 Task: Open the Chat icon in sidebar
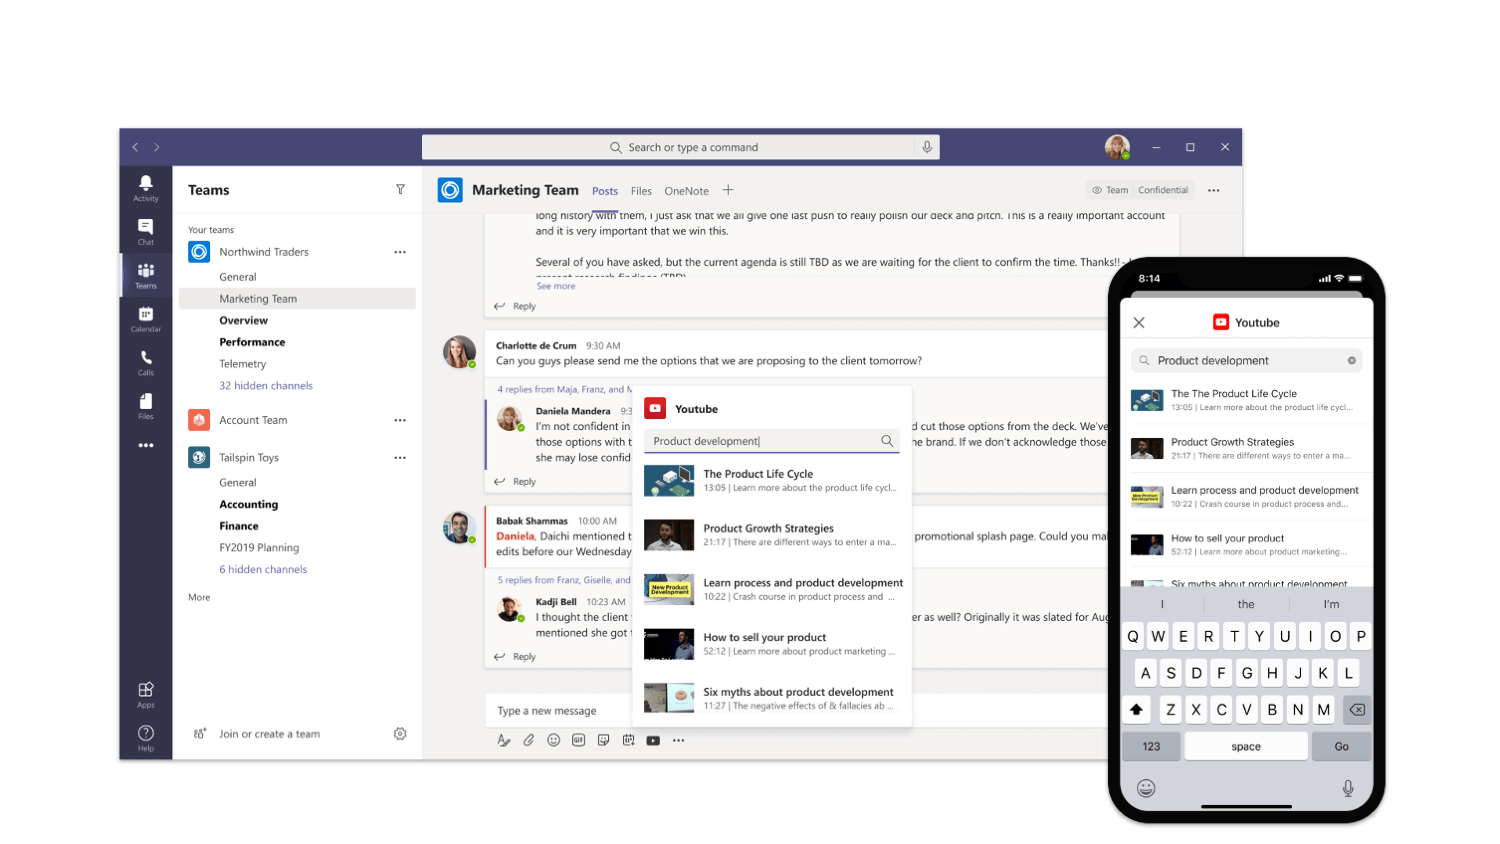pos(146,231)
